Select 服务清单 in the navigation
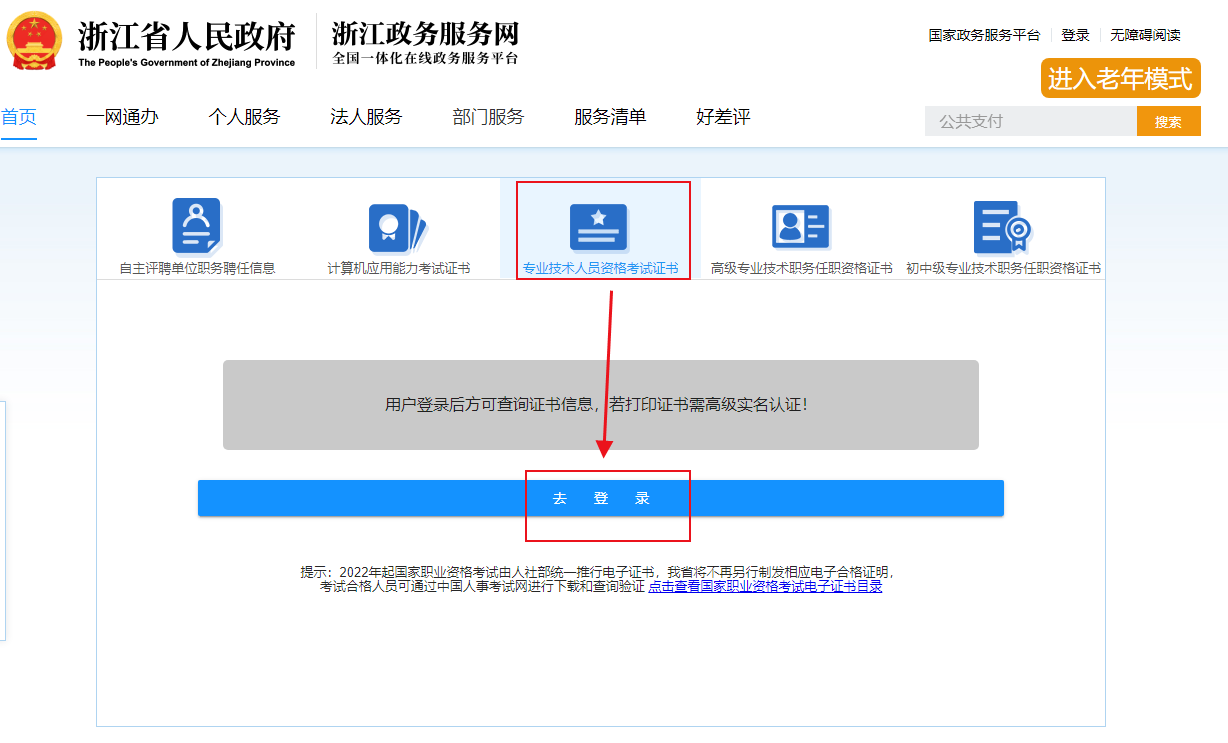1228x743 pixels. click(x=610, y=116)
